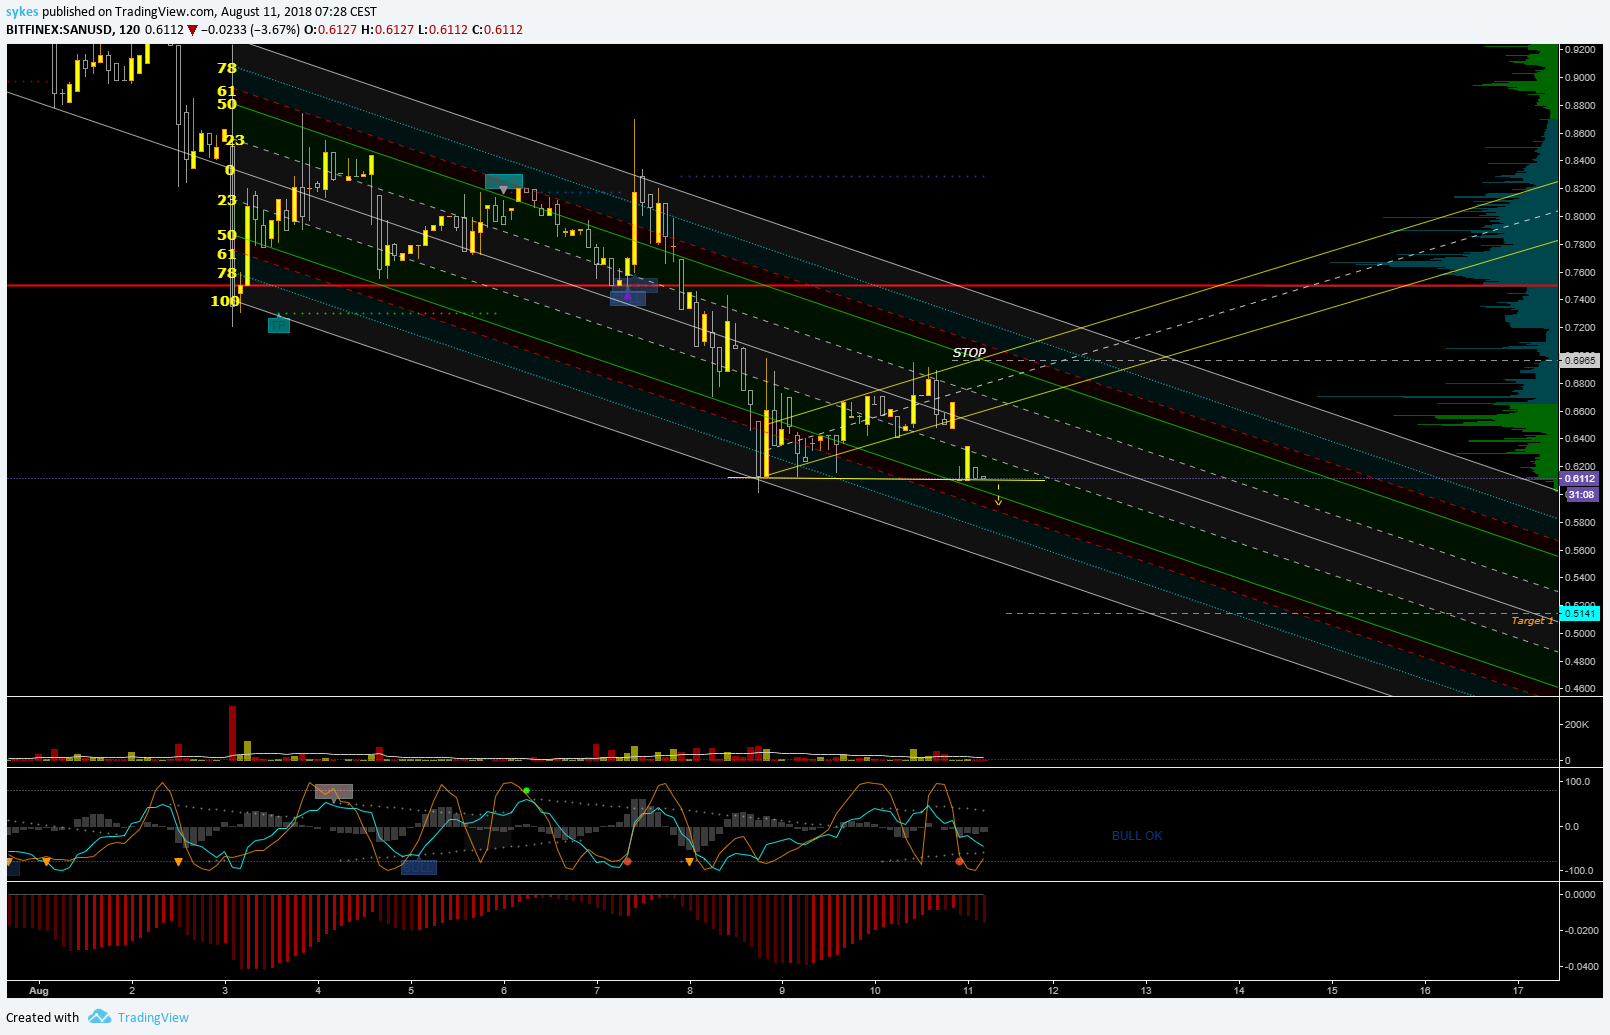Screen dimensions: 1610x1035
Task: Open the TradingView link in the footer
Action: [153, 1018]
